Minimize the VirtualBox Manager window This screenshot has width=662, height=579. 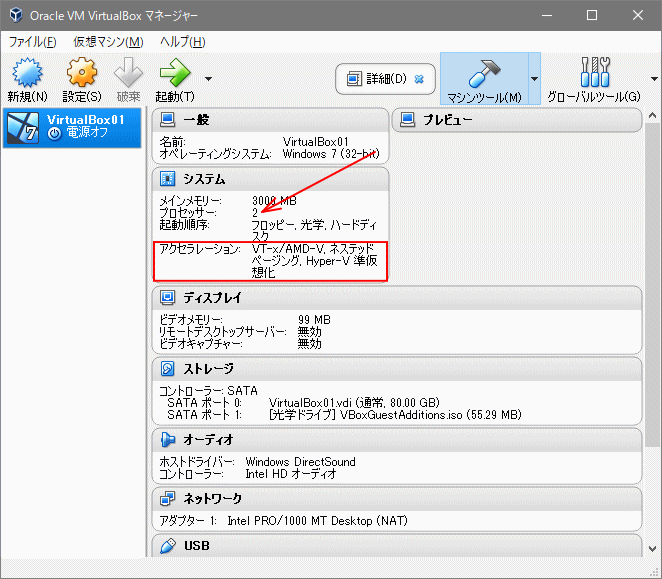547,16
